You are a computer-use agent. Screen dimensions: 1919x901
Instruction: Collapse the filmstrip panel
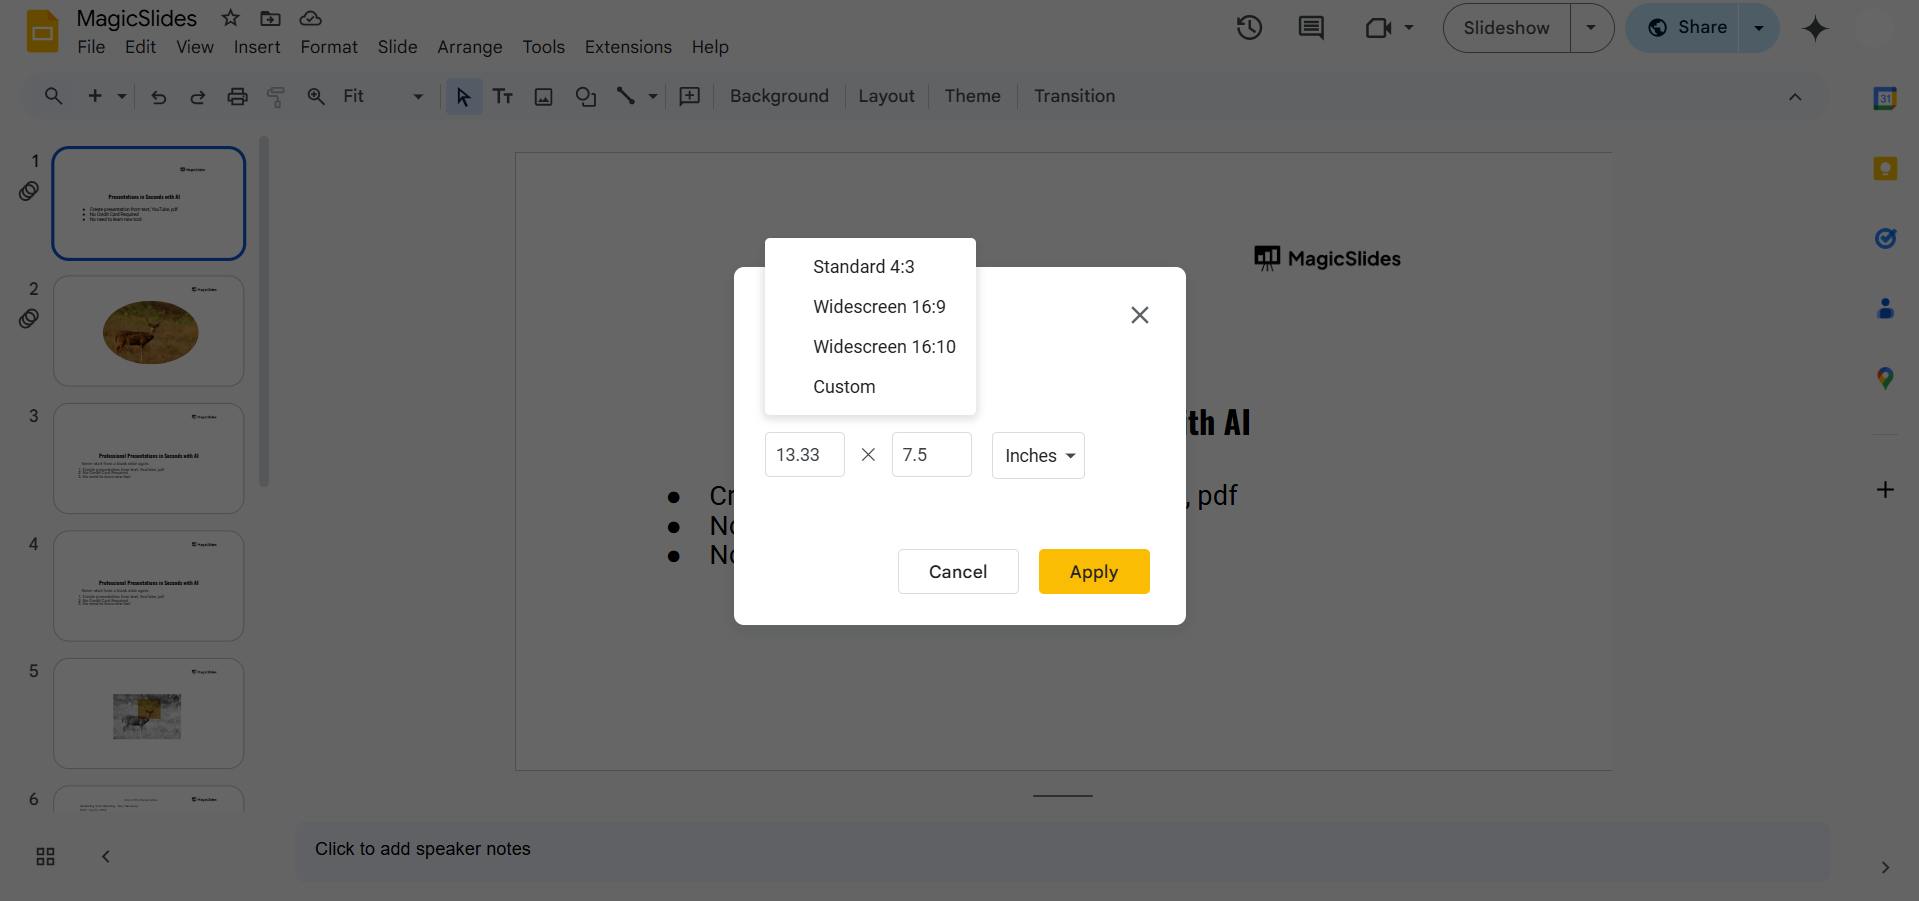105,856
